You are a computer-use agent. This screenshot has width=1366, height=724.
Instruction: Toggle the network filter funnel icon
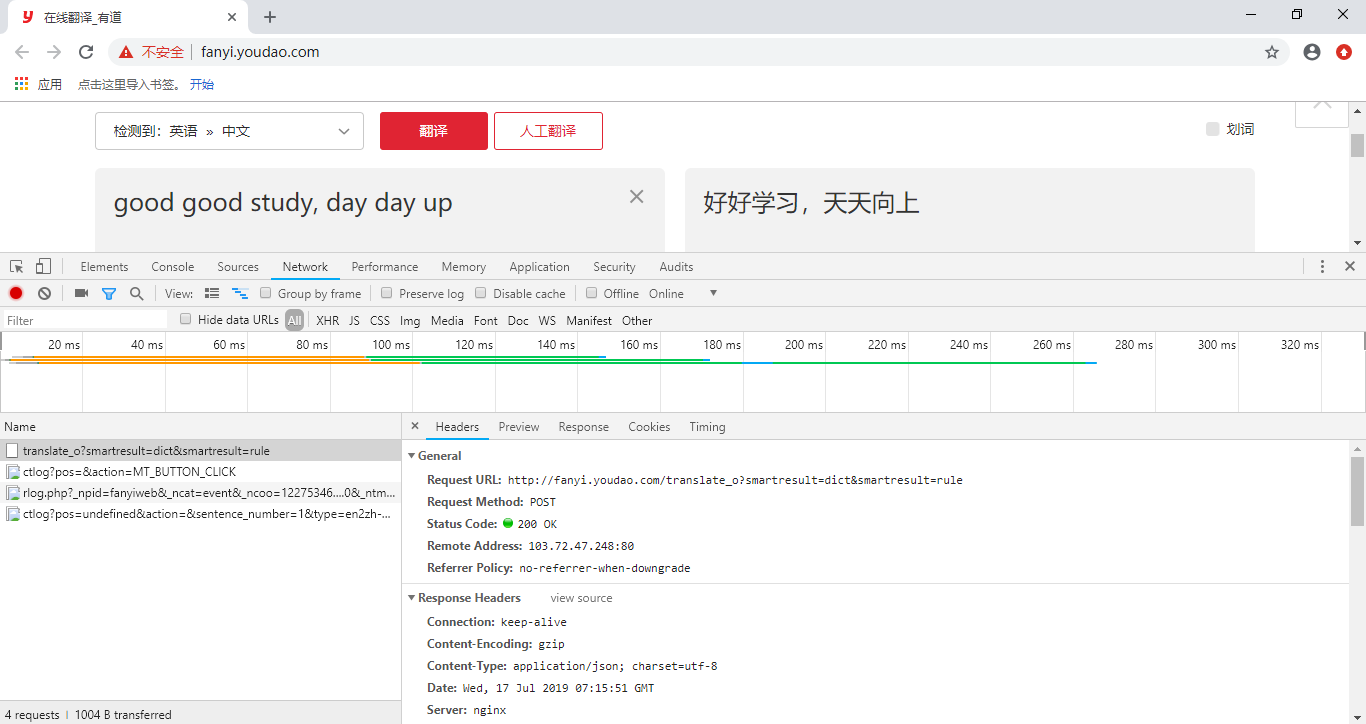click(x=109, y=293)
